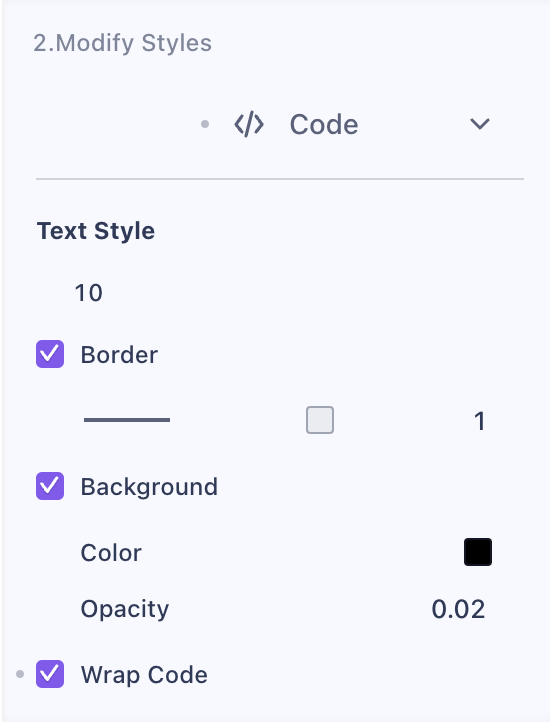
Task: Click the font size field showing 10
Action: pos(88,293)
